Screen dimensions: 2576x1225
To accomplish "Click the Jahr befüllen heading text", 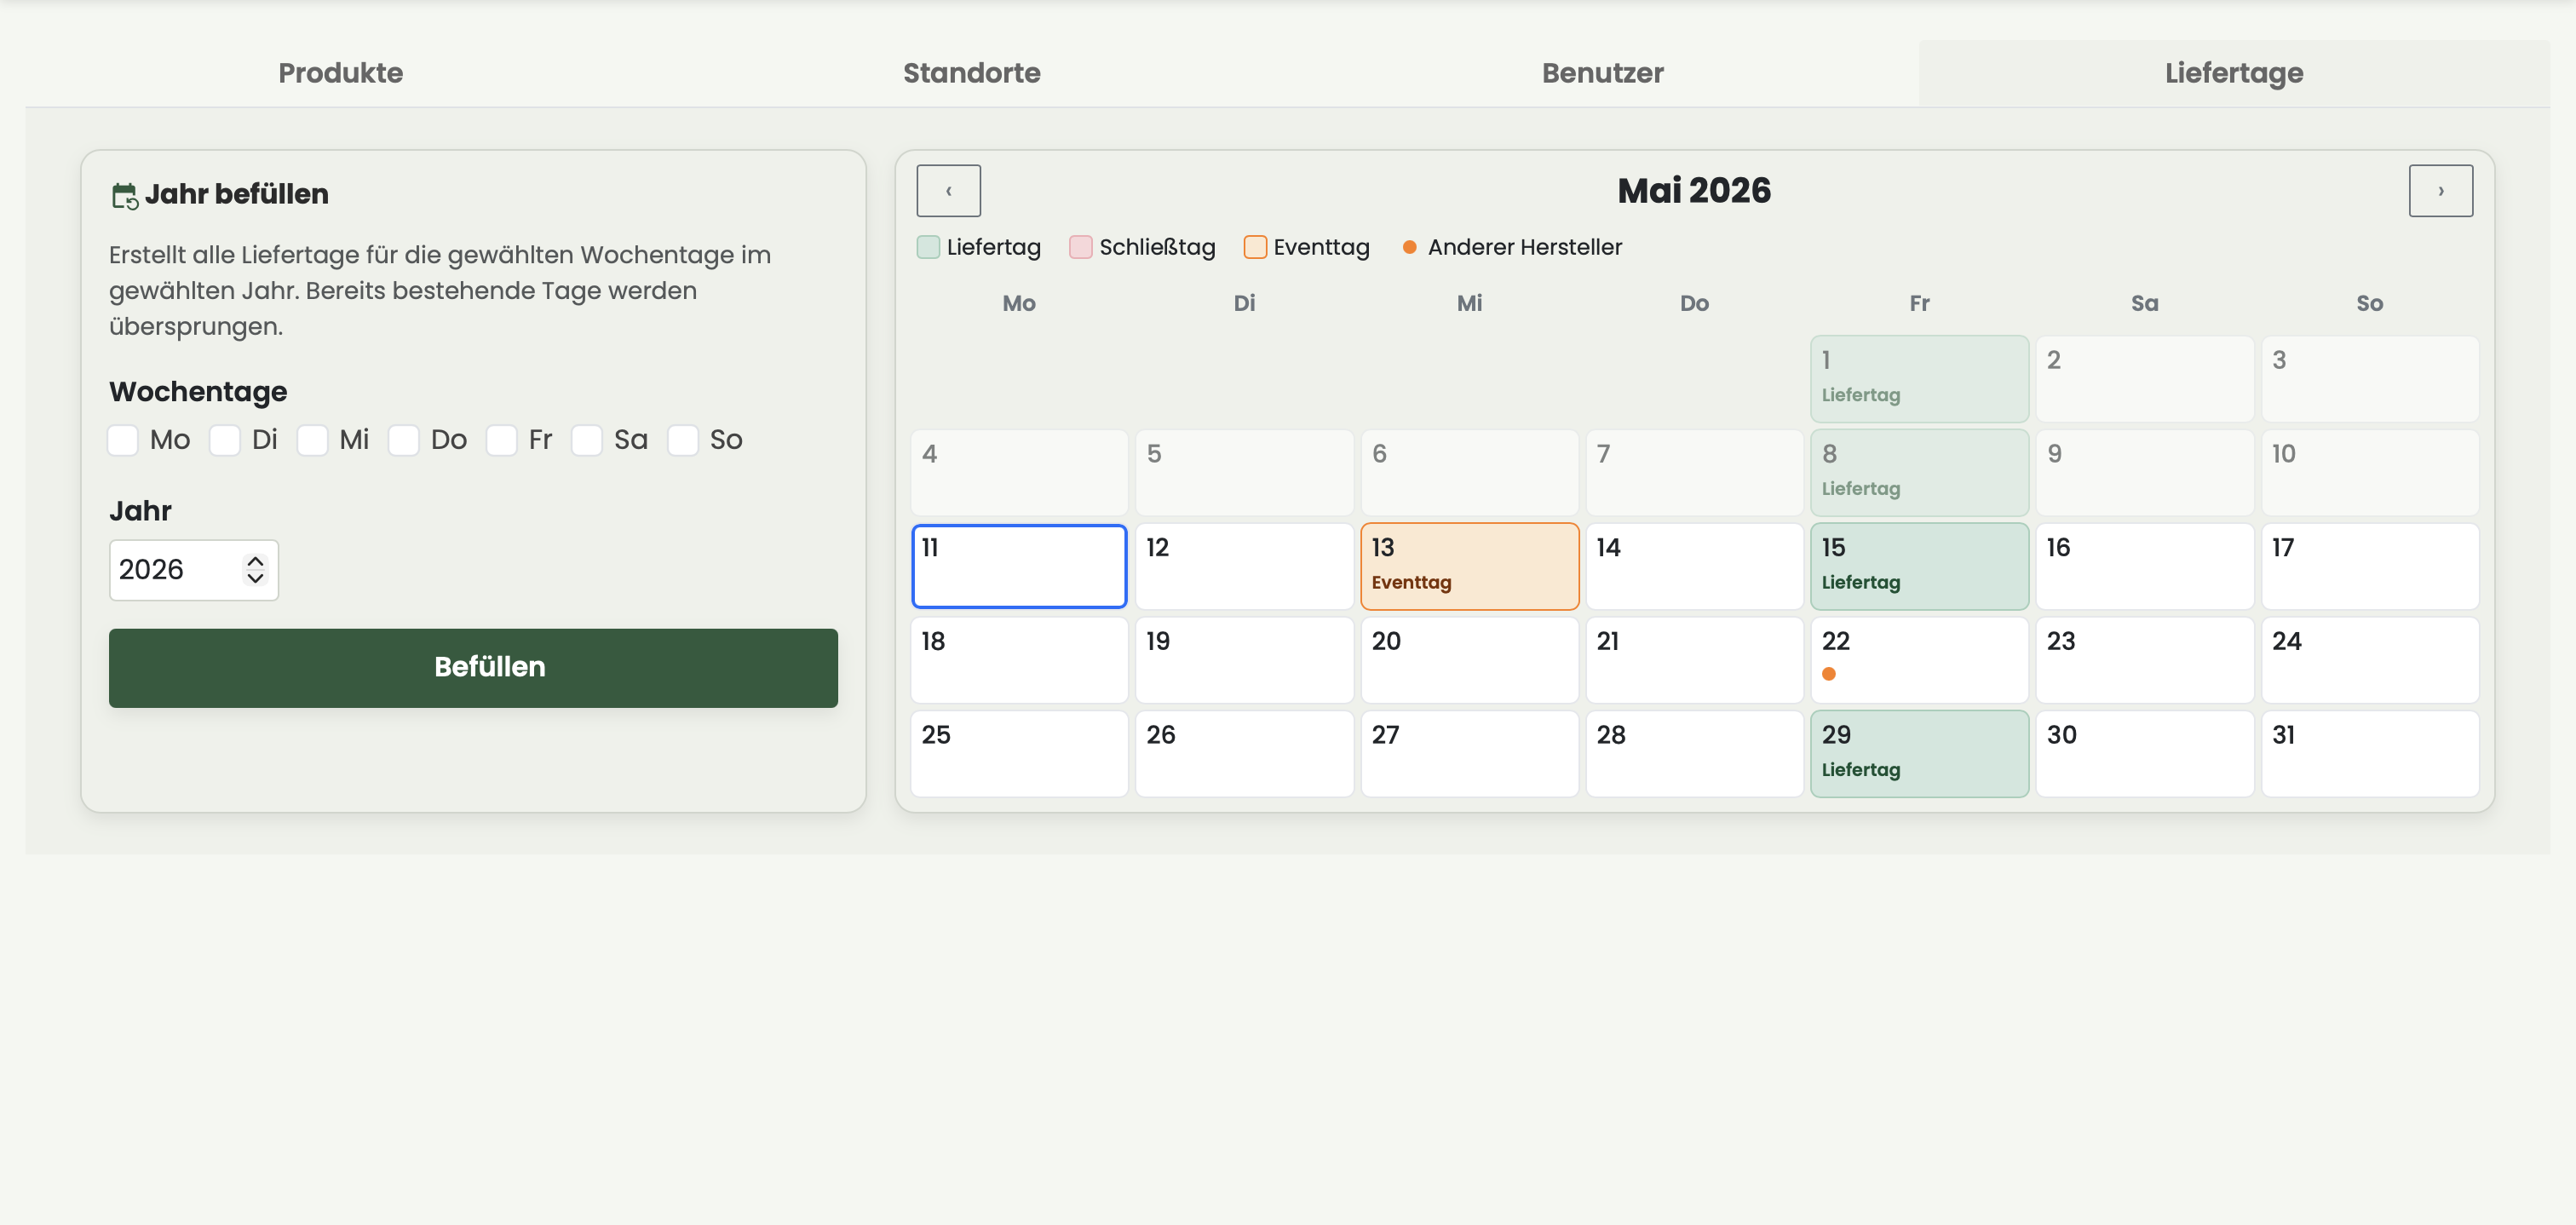I will [237, 194].
